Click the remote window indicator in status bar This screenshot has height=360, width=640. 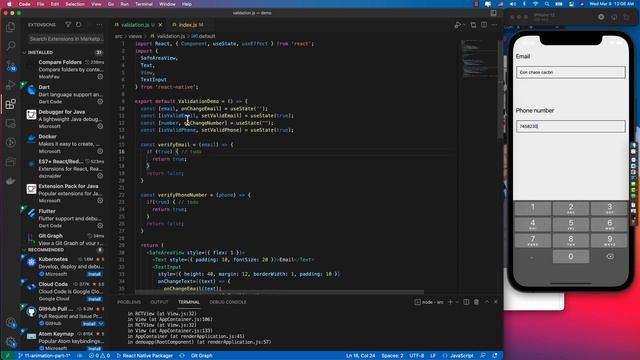pos(7,356)
